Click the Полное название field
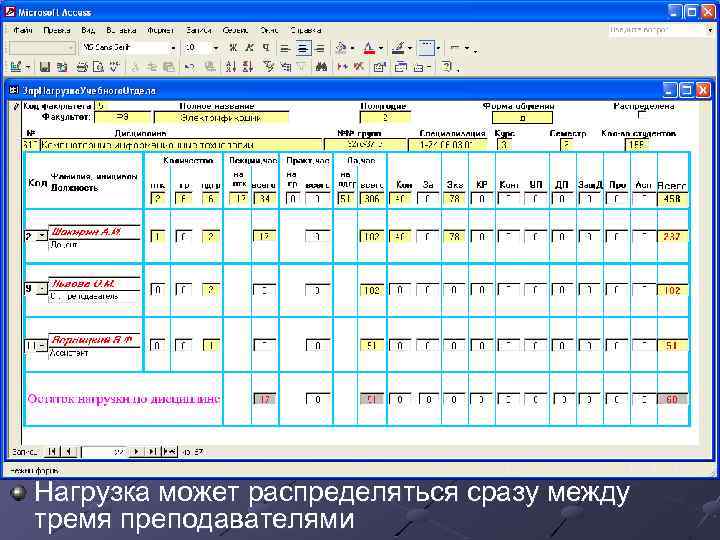The image size is (720, 540). [221, 118]
